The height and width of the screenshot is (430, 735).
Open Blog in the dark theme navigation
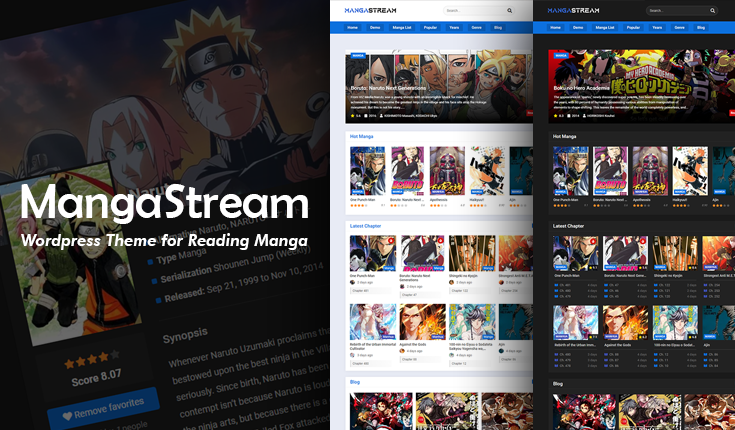coord(701,28)
